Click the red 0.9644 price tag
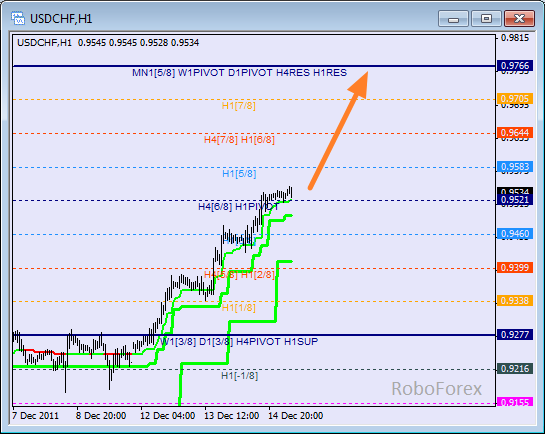The width and height of the screenshot is (545, 434). [515, 132]
